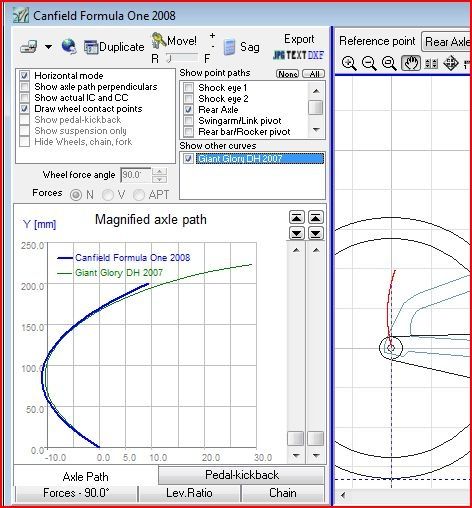This screenshot has width=472, height=508.
Task: Export as TEXT
Action: [297, 55]
